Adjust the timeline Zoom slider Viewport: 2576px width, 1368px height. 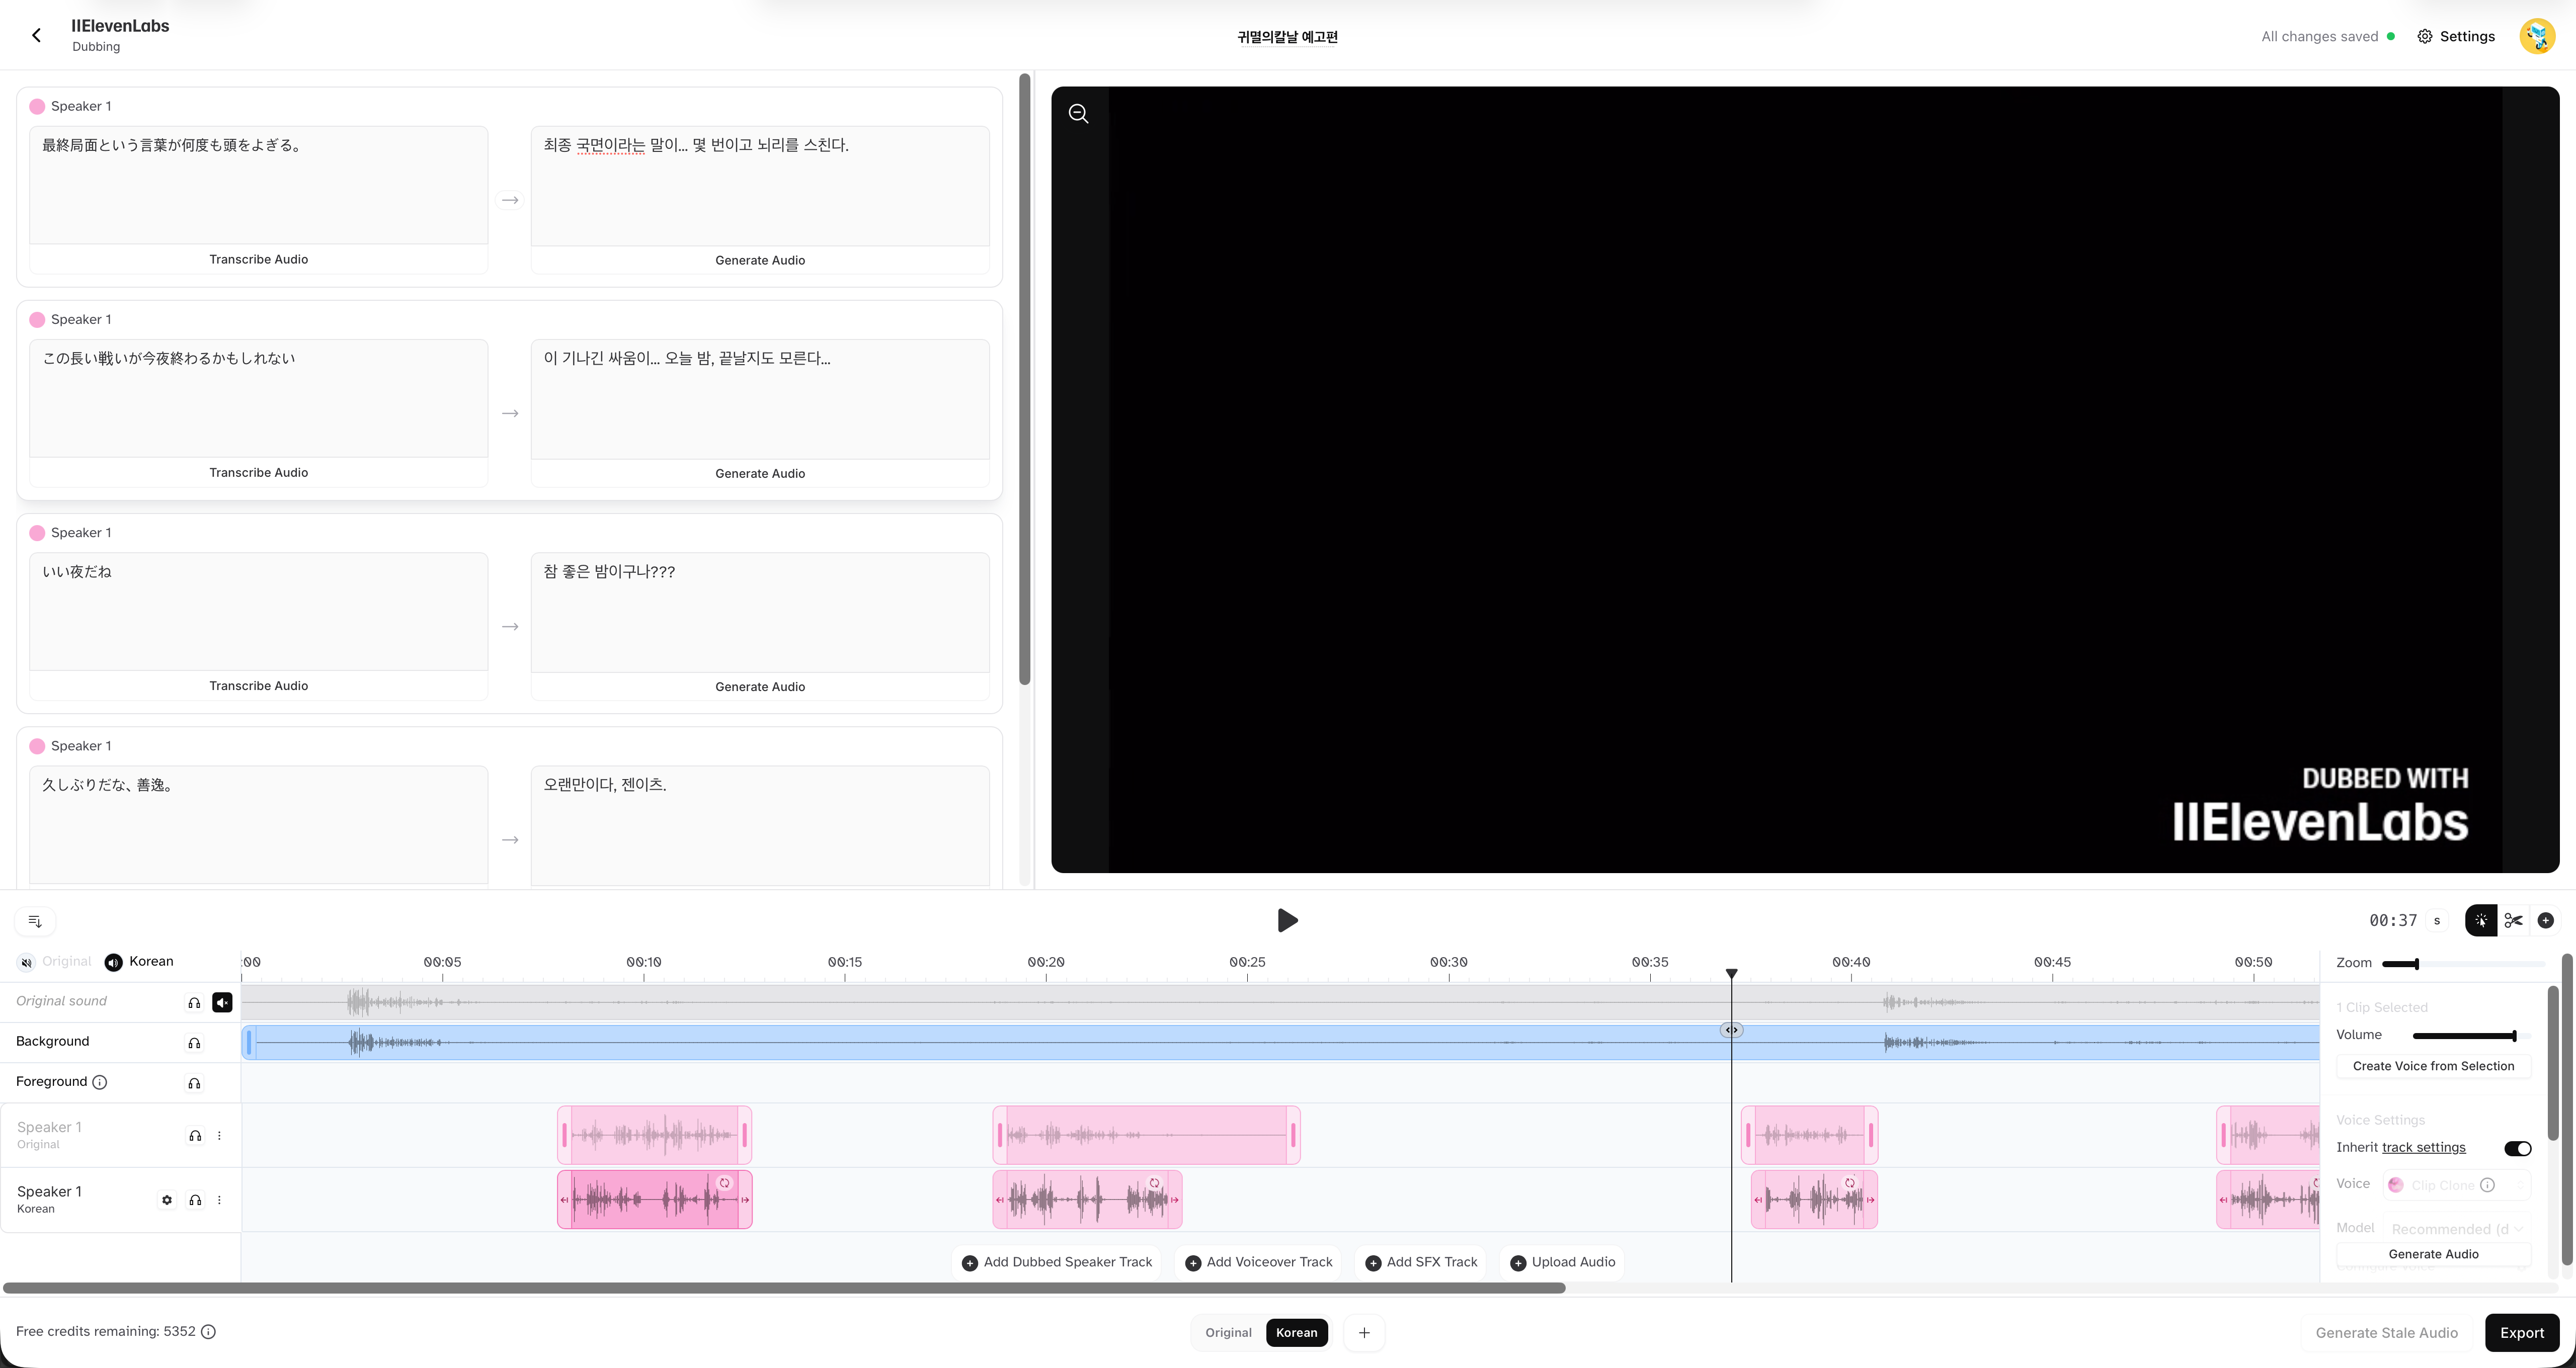2416,964
